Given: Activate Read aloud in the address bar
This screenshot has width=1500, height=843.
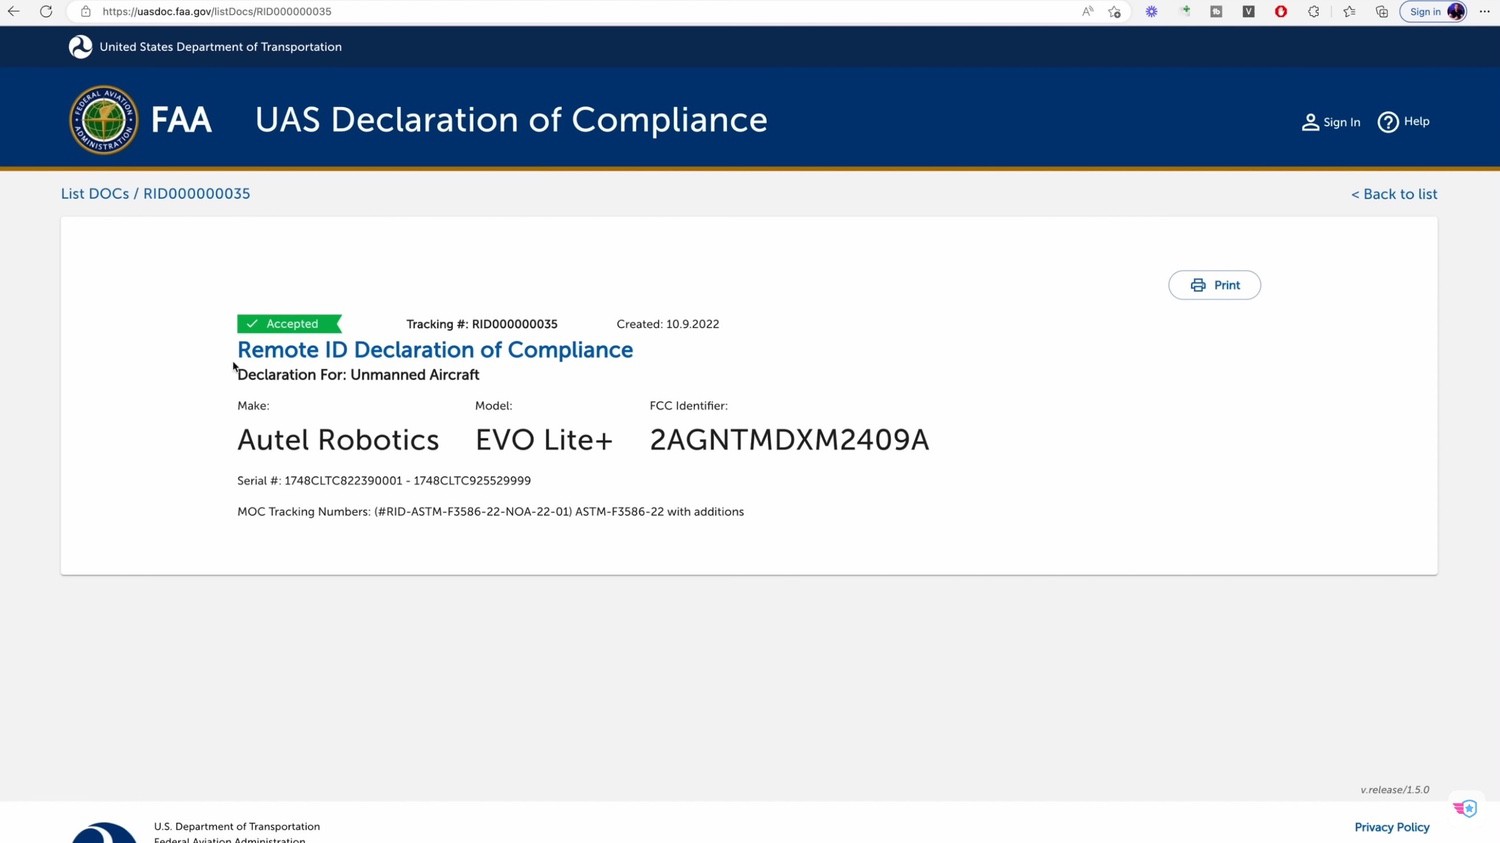Looking at the screenshot, I should [x=1087, y=11].
